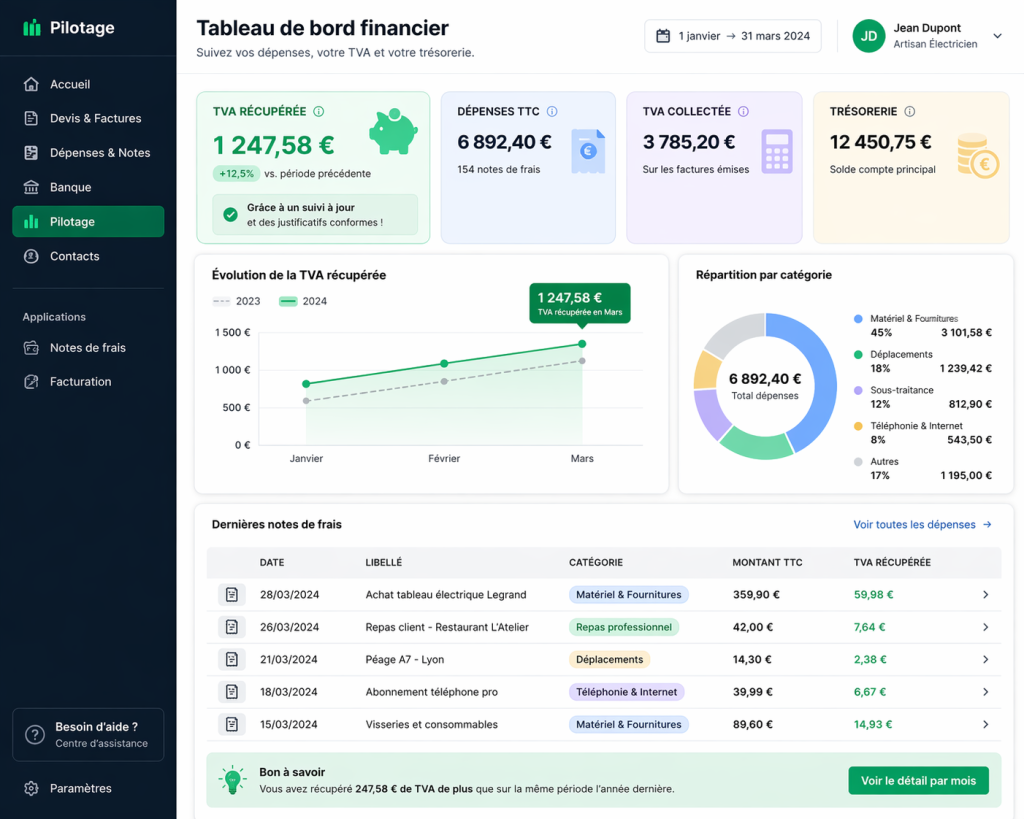Go to Accueil in the sidebar
1024x819 pixels.
(88, 84)
